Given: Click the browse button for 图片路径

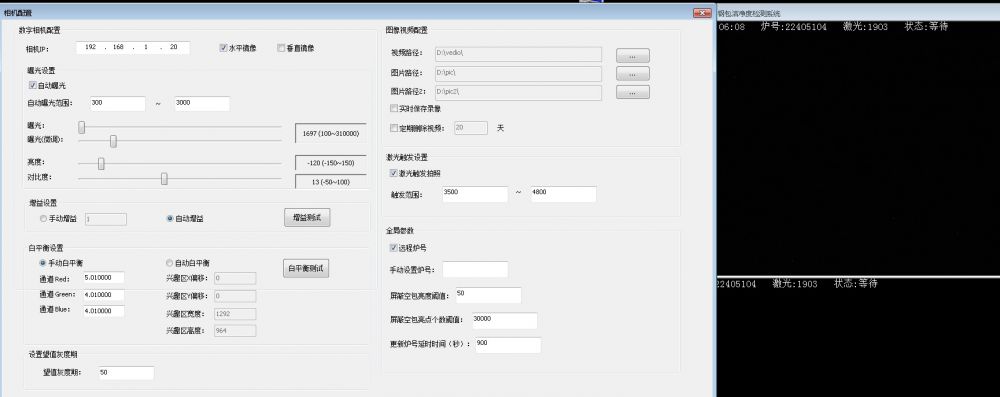Looking at the screenshot, I should pyautogui.click(x=633, y=74).
